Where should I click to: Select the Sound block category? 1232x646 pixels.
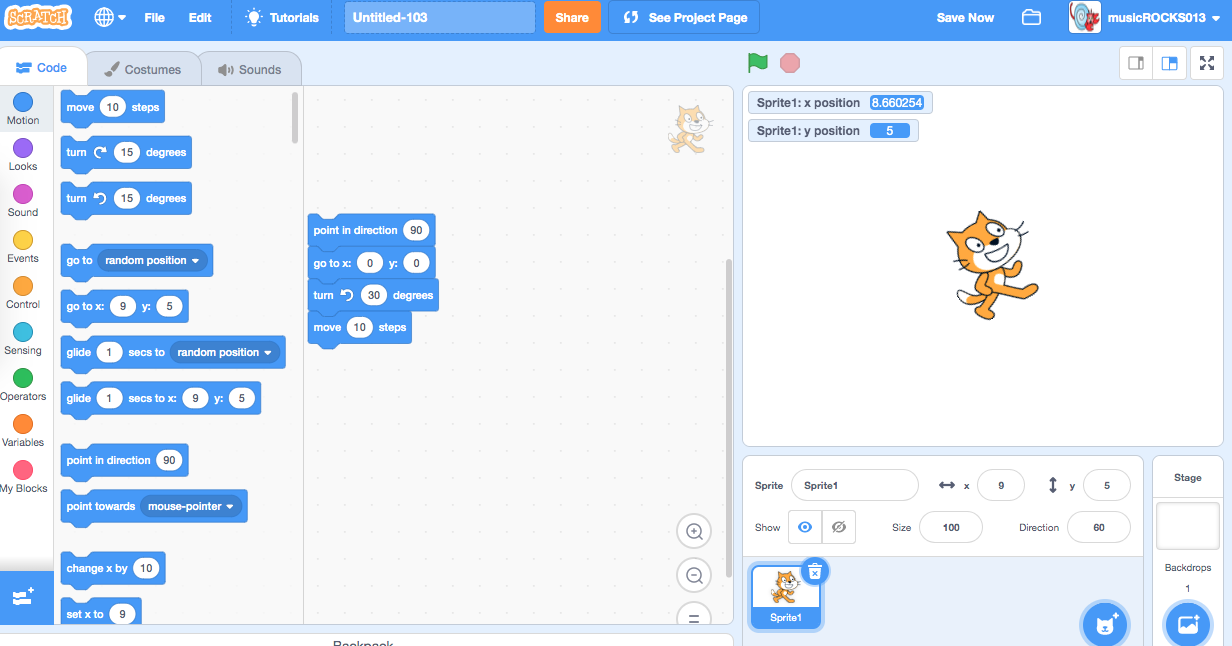click(x=23, y=201)
